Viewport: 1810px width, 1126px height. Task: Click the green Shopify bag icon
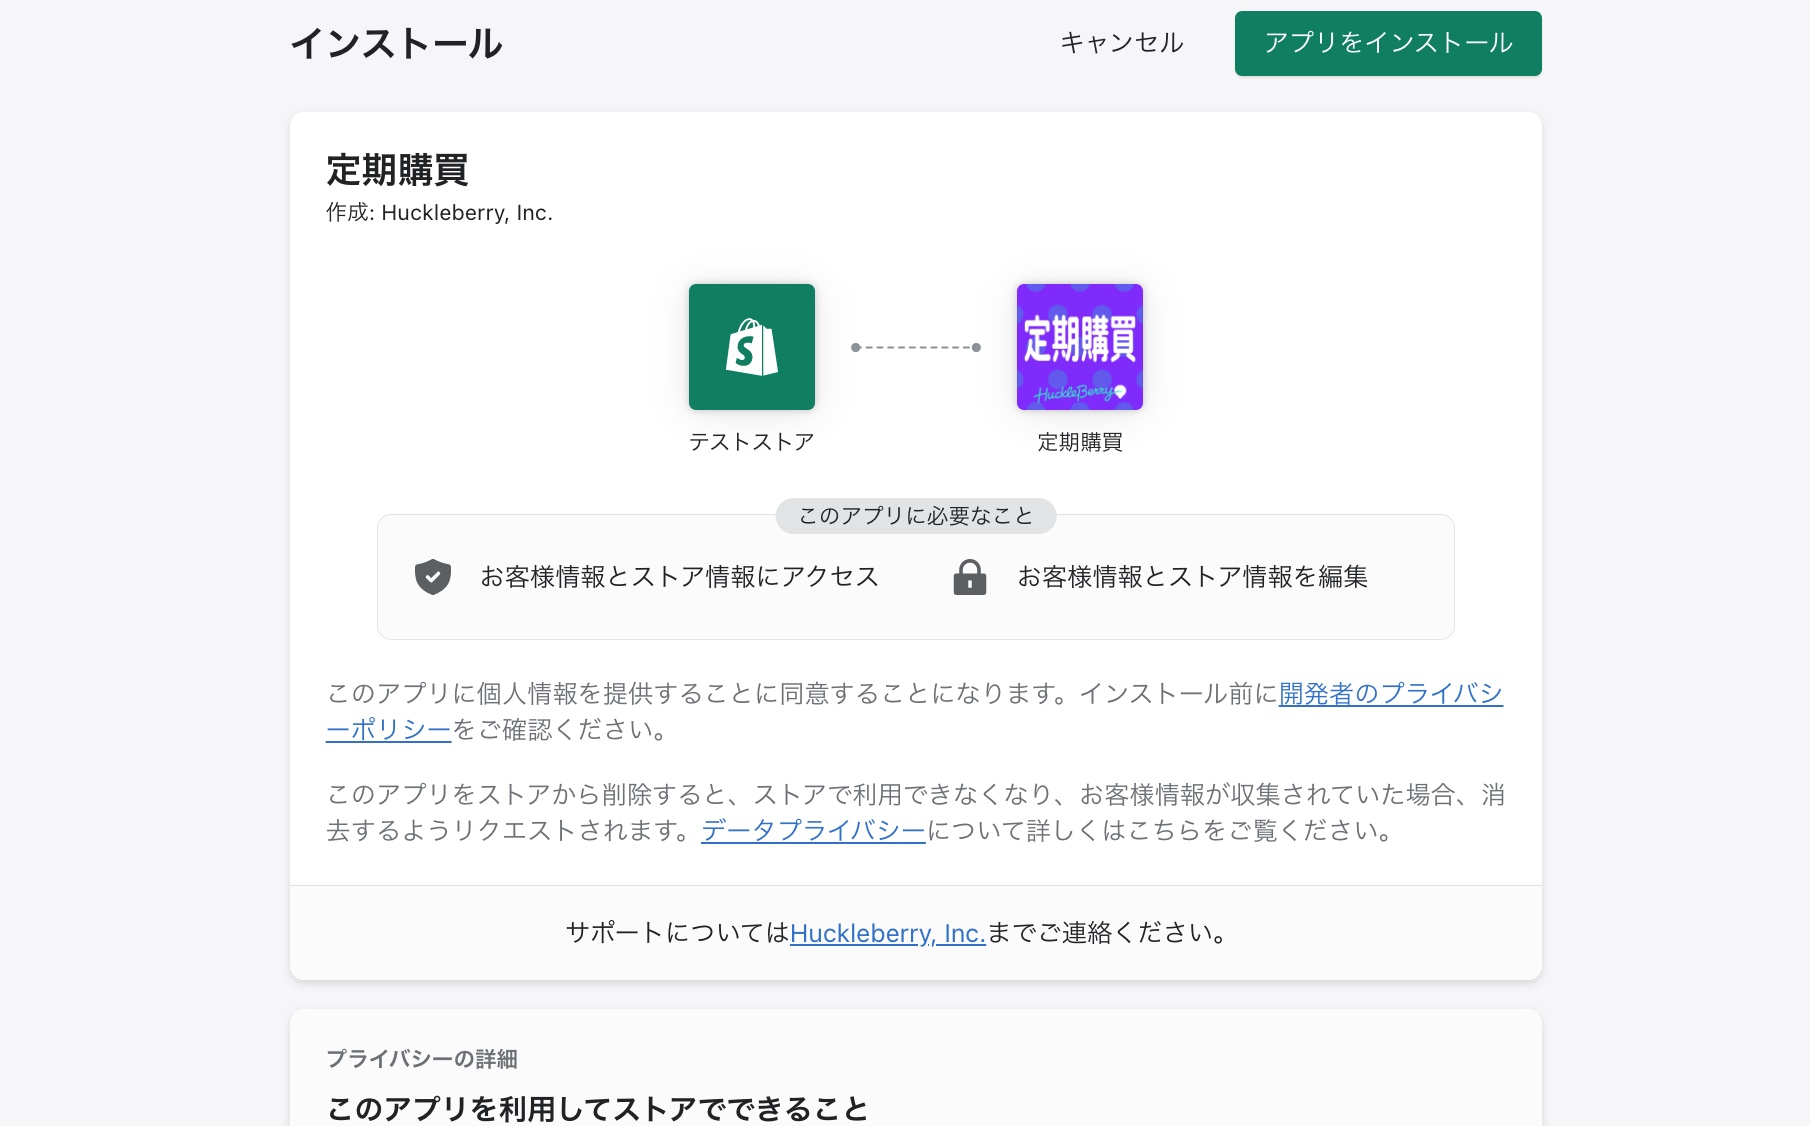tap(751, 347)
